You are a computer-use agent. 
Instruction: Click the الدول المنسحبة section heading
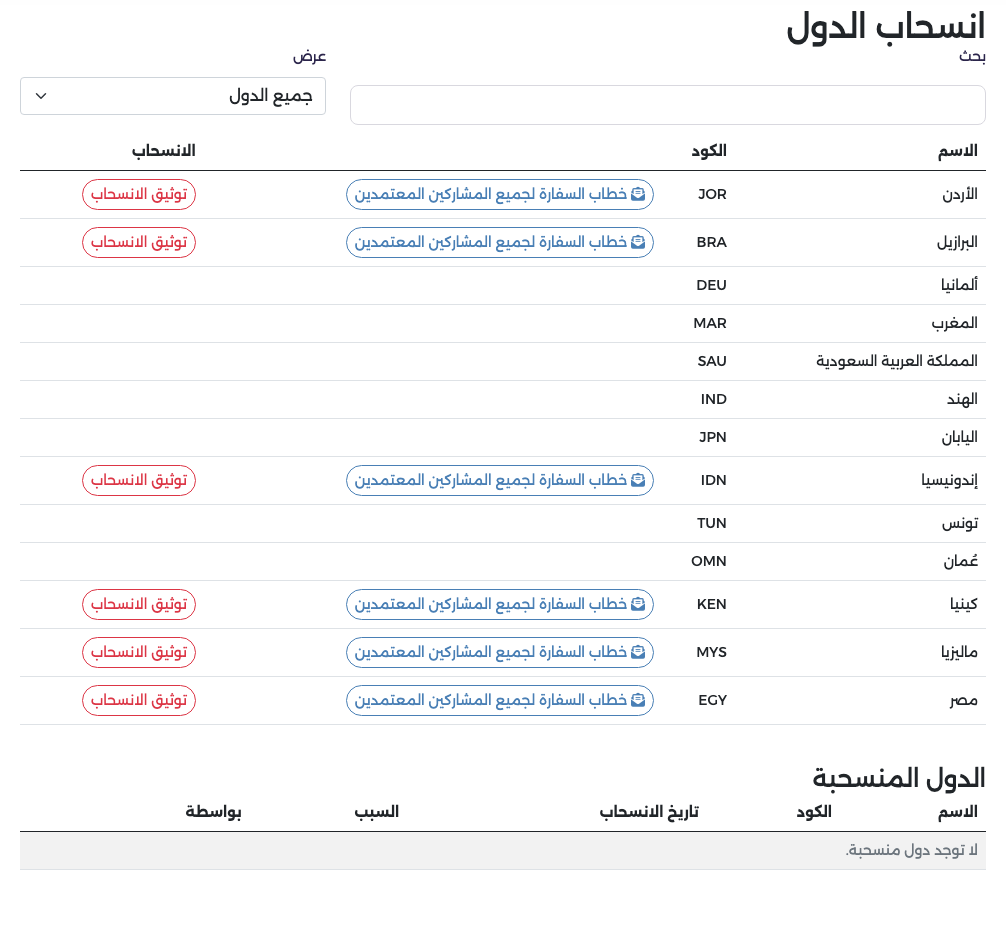point(899,778)
